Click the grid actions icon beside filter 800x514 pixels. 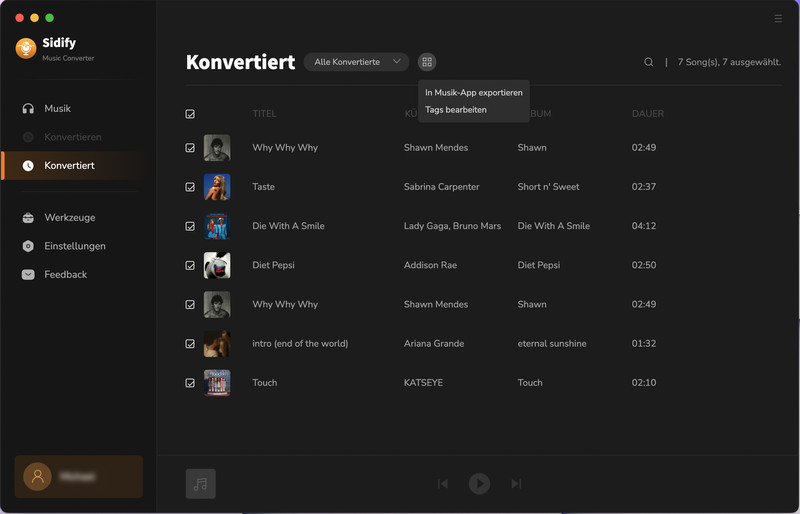pyautogui.click(x=427, y=62)
